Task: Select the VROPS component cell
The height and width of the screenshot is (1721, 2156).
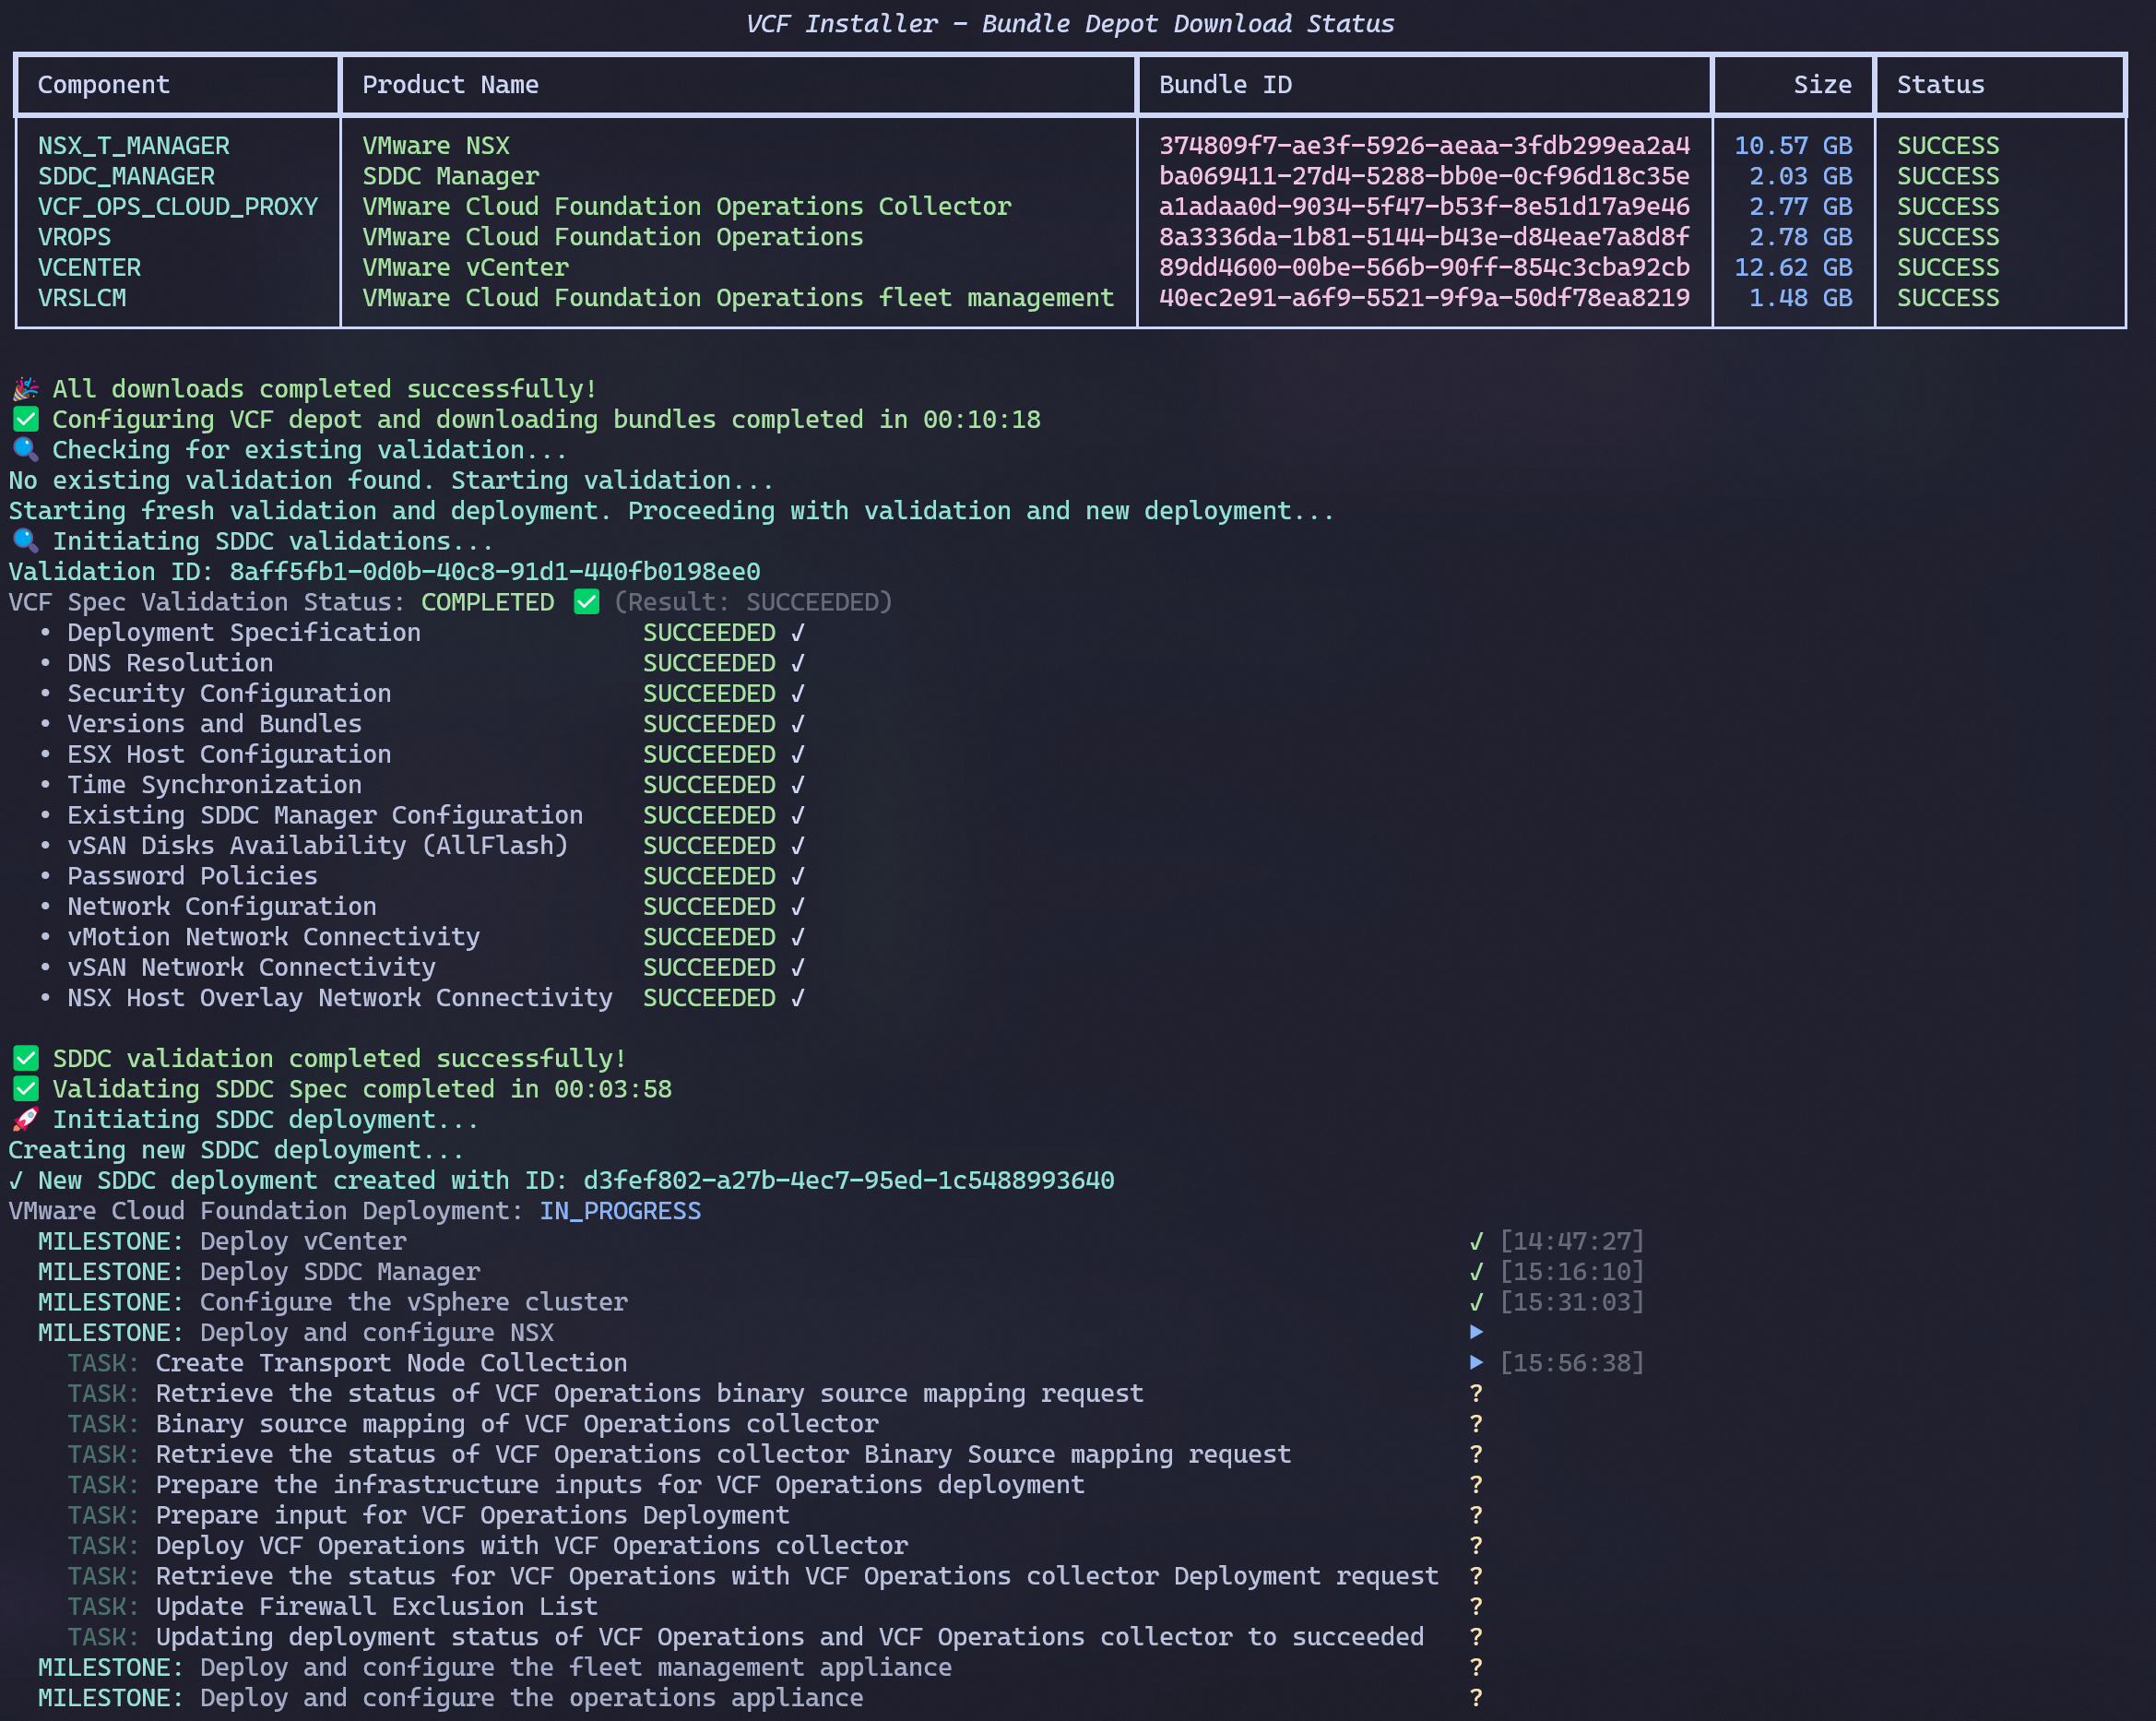Action: click(74, 237)
